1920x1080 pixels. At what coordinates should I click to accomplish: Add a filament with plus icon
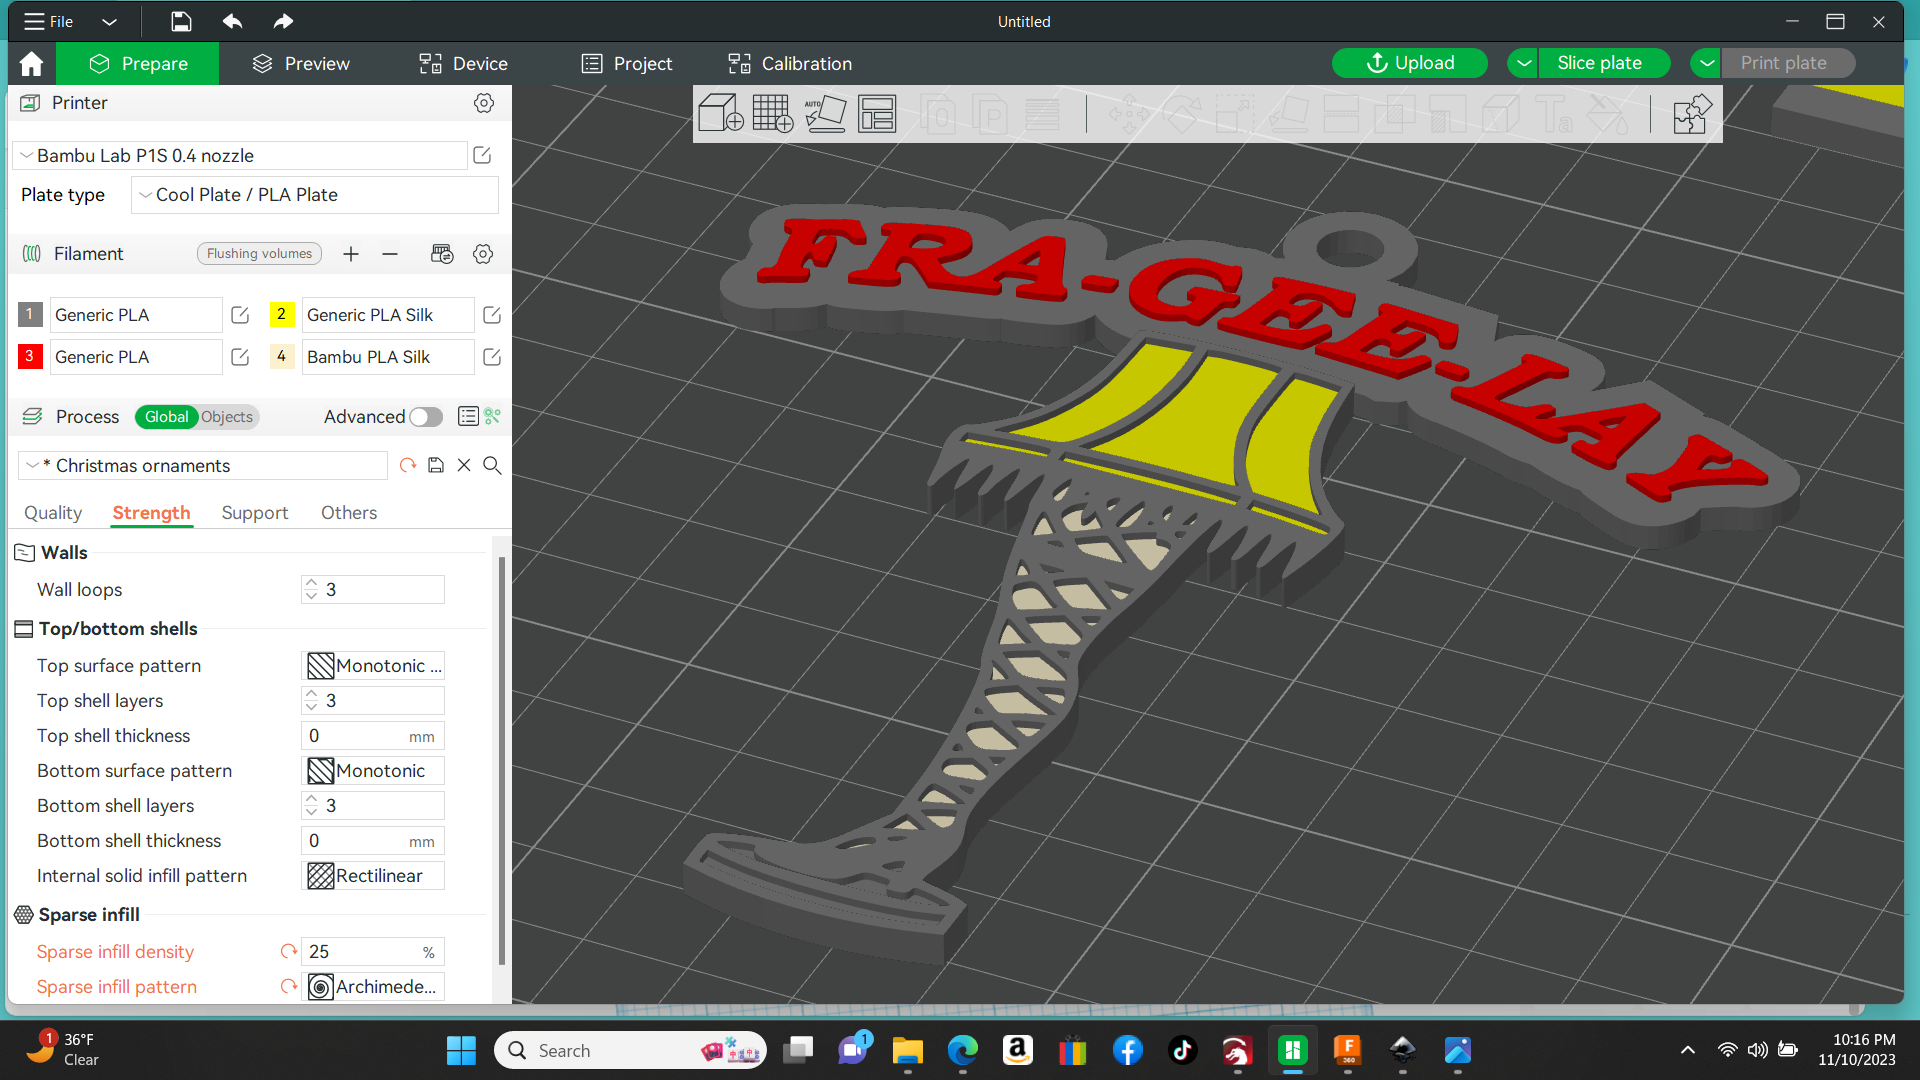pyautogui.click(x=351, y=254)
